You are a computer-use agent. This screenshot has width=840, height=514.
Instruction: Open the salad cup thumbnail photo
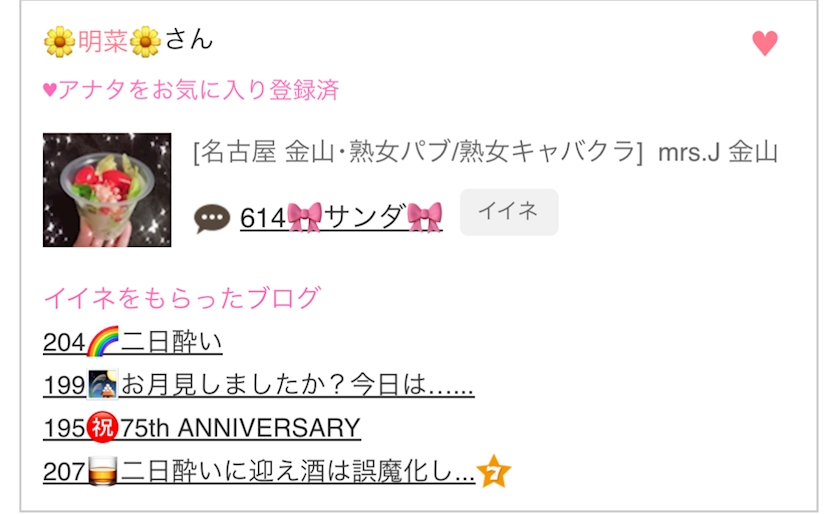(x=107, y=190)
